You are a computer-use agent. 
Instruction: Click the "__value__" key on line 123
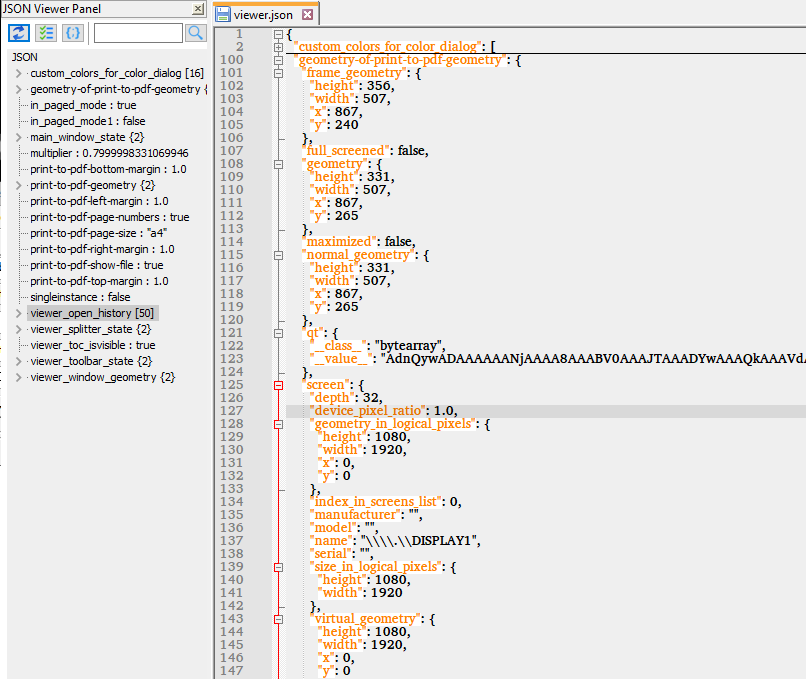(341, 358)
